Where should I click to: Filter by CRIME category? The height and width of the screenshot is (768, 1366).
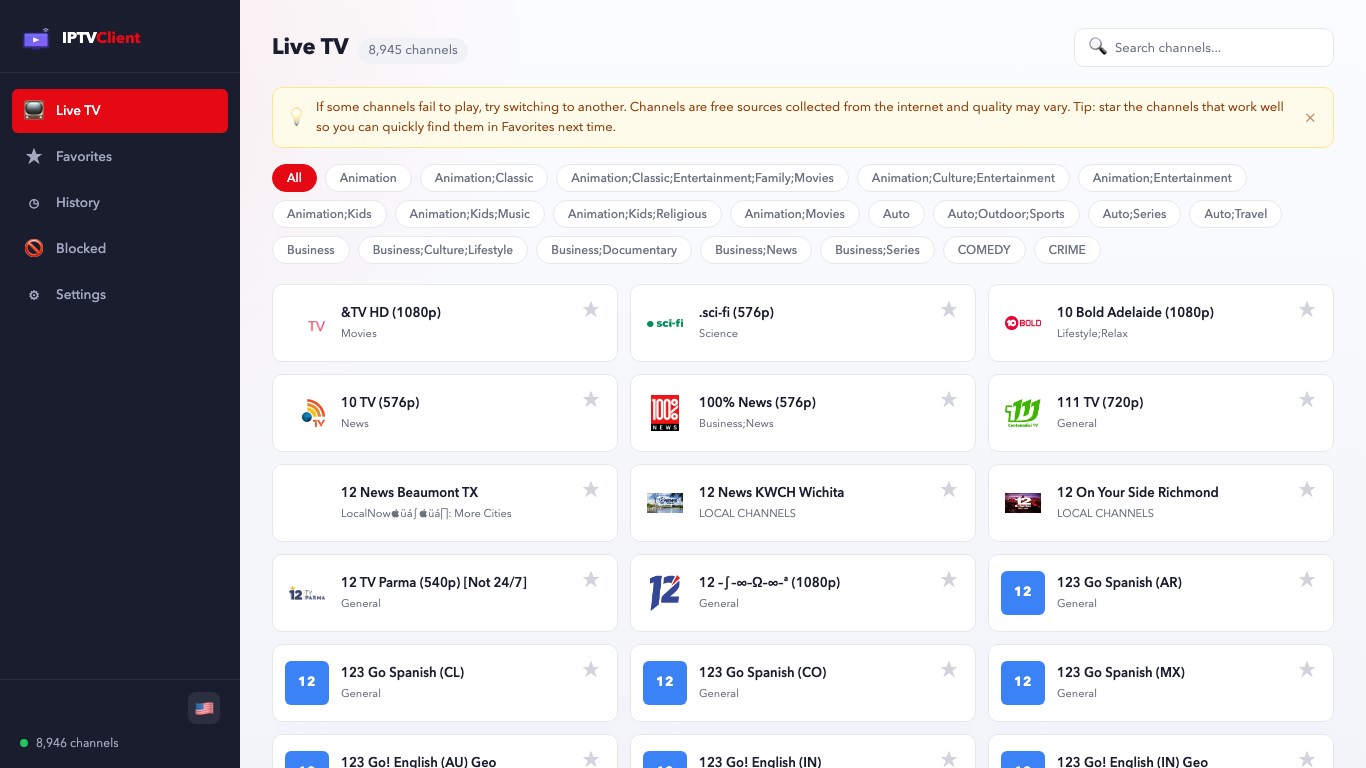(x=1067, y=250)
